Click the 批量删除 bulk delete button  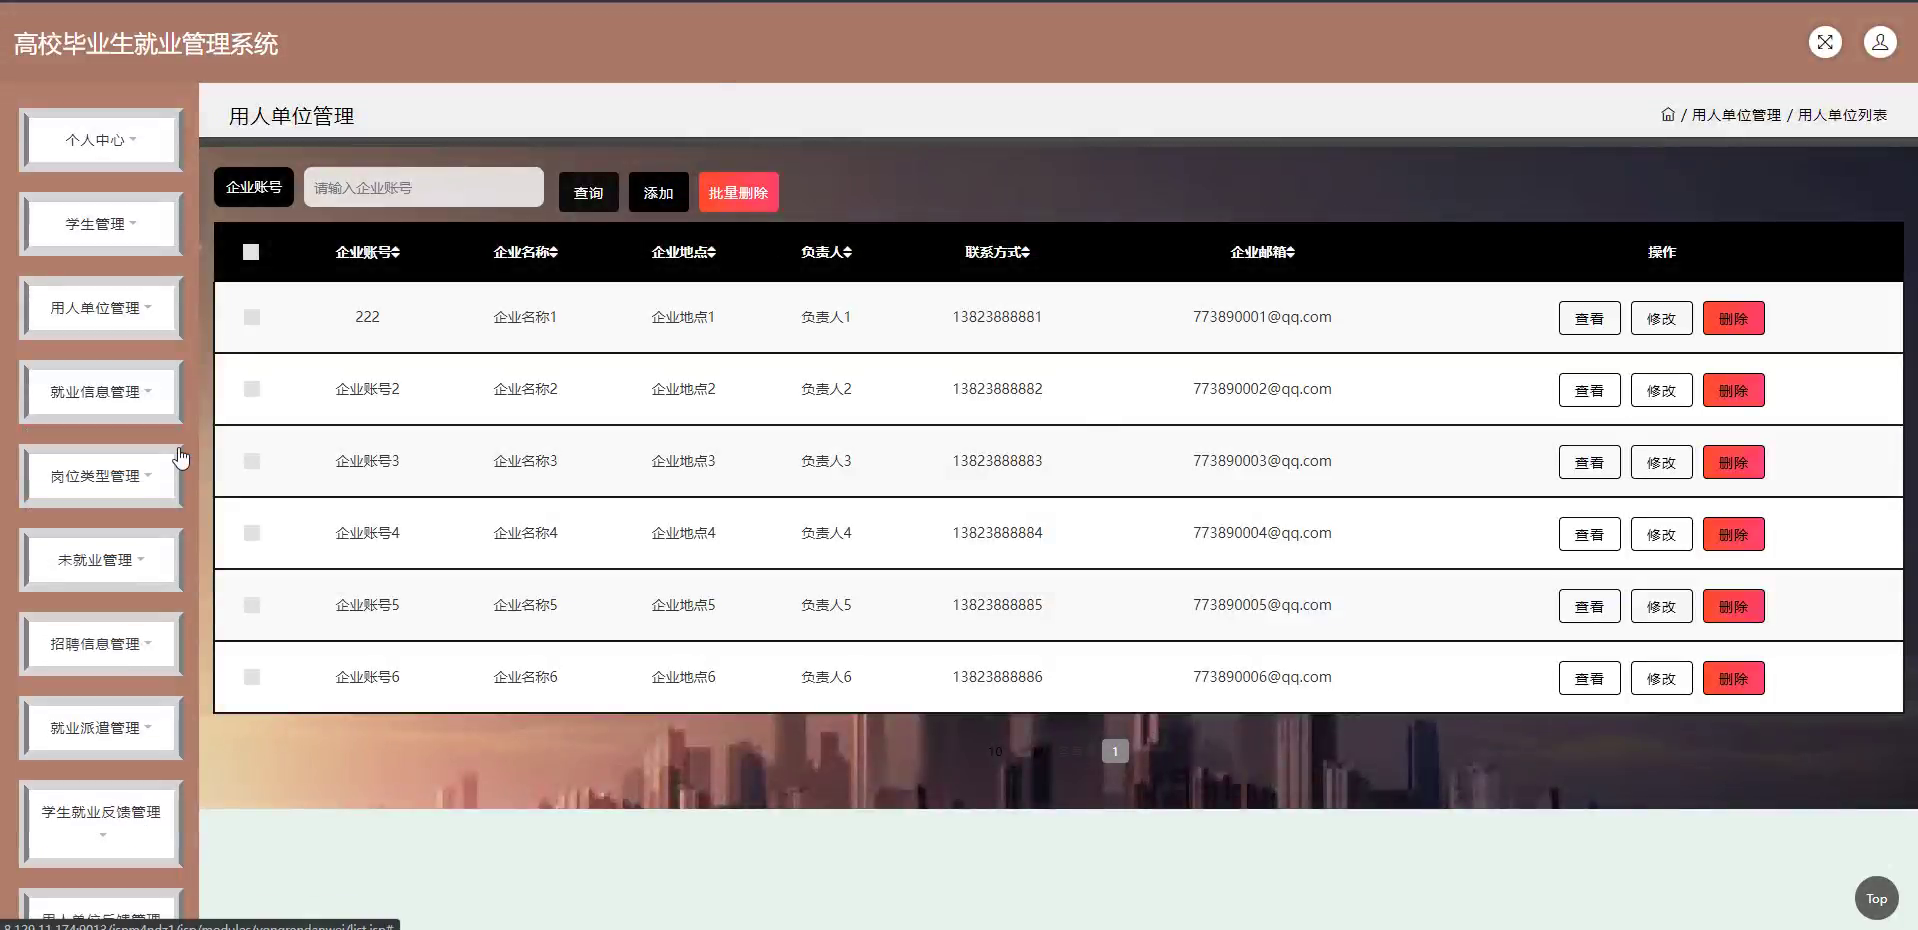738,192
